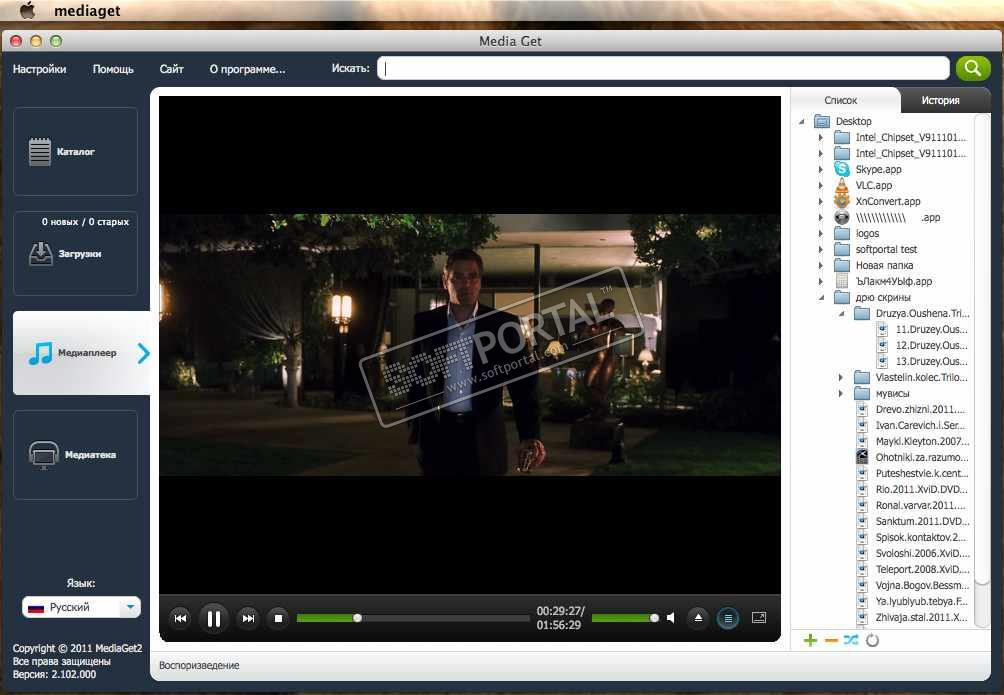Expand the Vlastelin.kolec folder
This screenshot has width=1004, height=695.
(841, 377)
